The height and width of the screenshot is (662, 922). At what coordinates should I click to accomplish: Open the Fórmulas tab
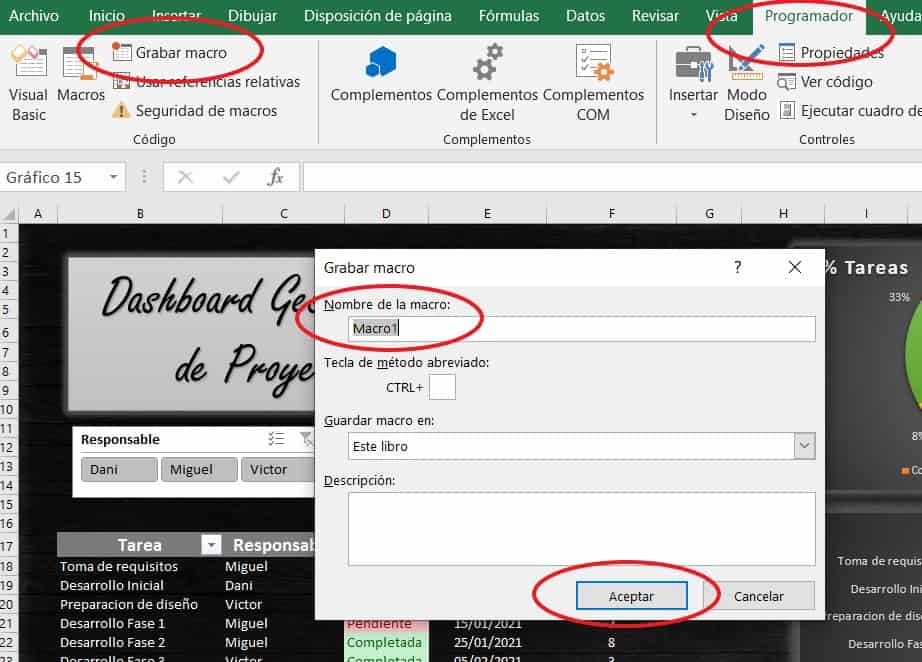(509, 16)
